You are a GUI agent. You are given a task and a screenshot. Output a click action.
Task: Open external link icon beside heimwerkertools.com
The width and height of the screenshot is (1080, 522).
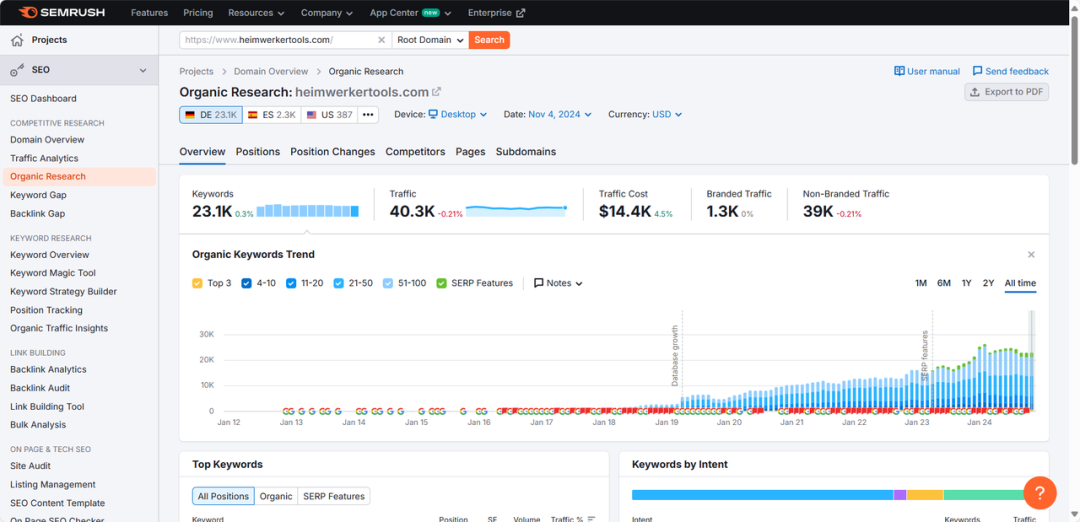tap(436, 92)
